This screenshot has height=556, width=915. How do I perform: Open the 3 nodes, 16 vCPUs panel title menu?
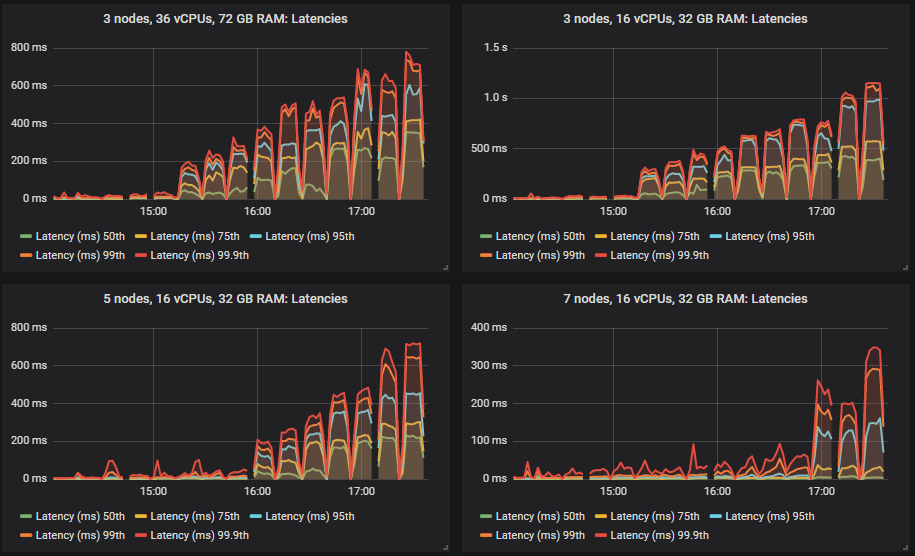(x=685, y=19)
